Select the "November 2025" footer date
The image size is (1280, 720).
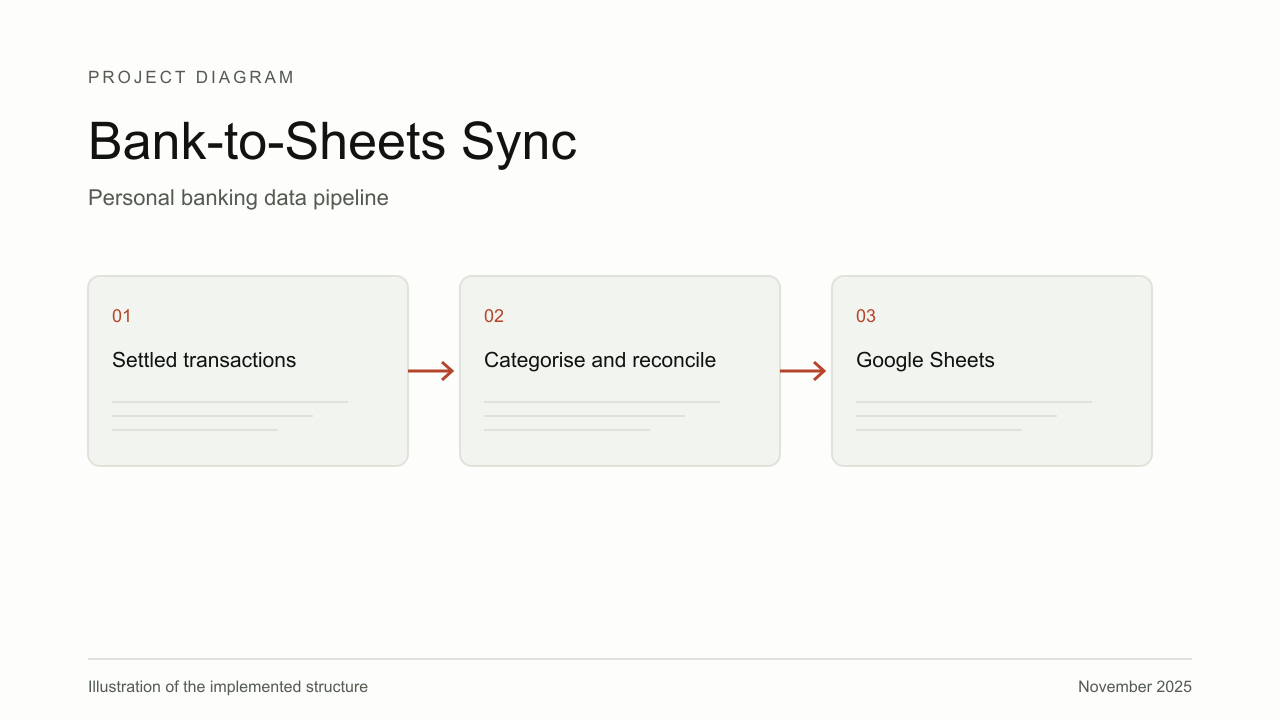[1135, 687]
